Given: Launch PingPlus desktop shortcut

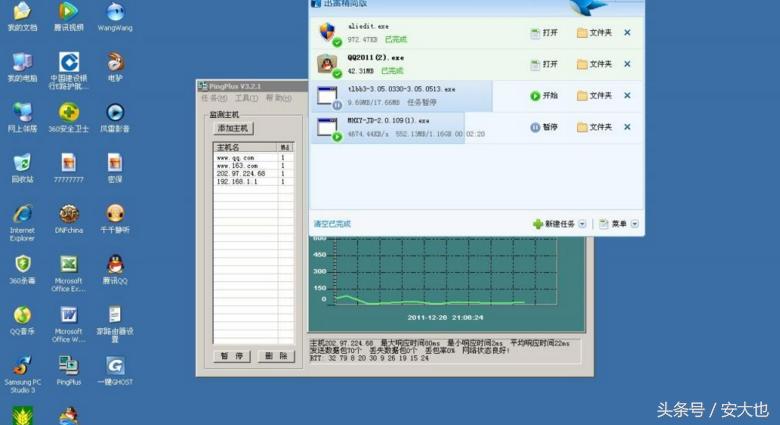Looking at the screenshot, I should pyautogui.click(x=69, y=371).
